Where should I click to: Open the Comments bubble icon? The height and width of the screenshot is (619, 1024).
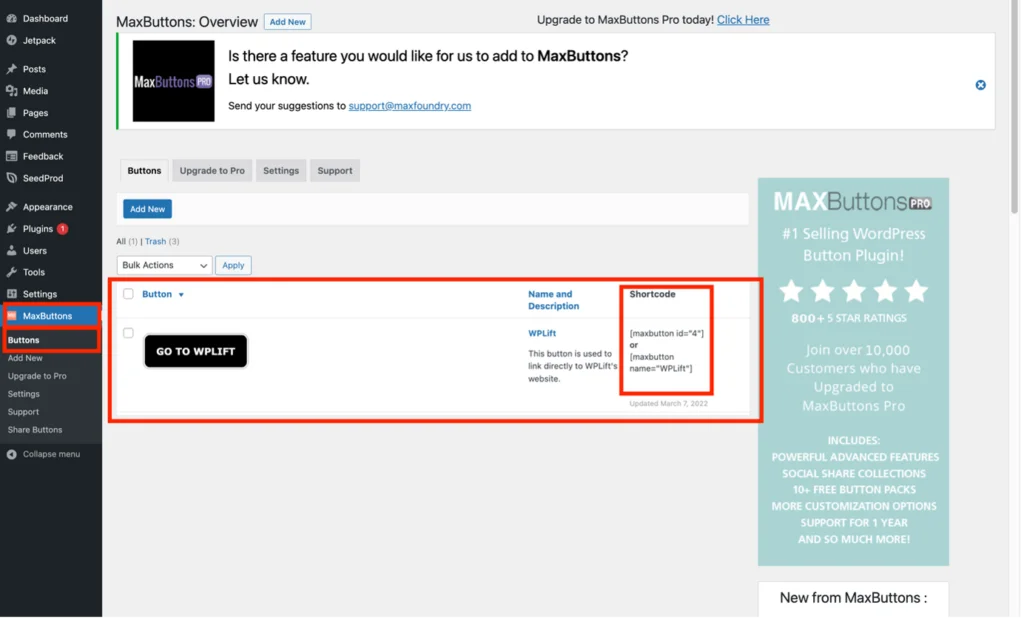coord(12,134)
